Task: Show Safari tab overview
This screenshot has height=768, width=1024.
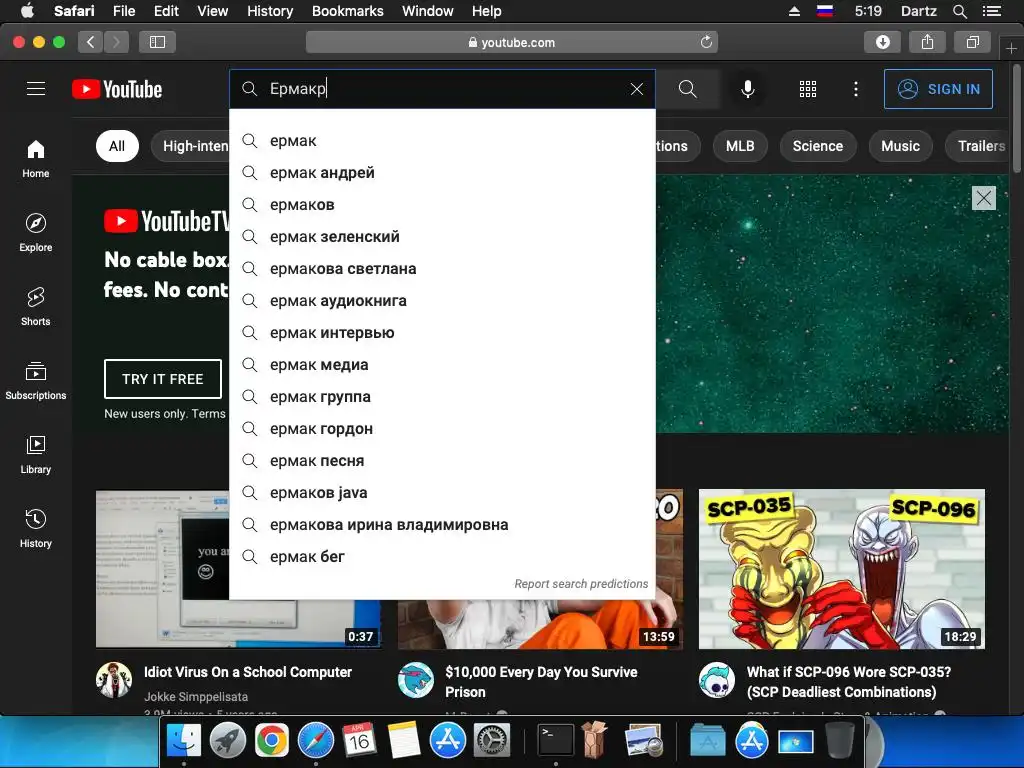Action: [x=972, y=42]
